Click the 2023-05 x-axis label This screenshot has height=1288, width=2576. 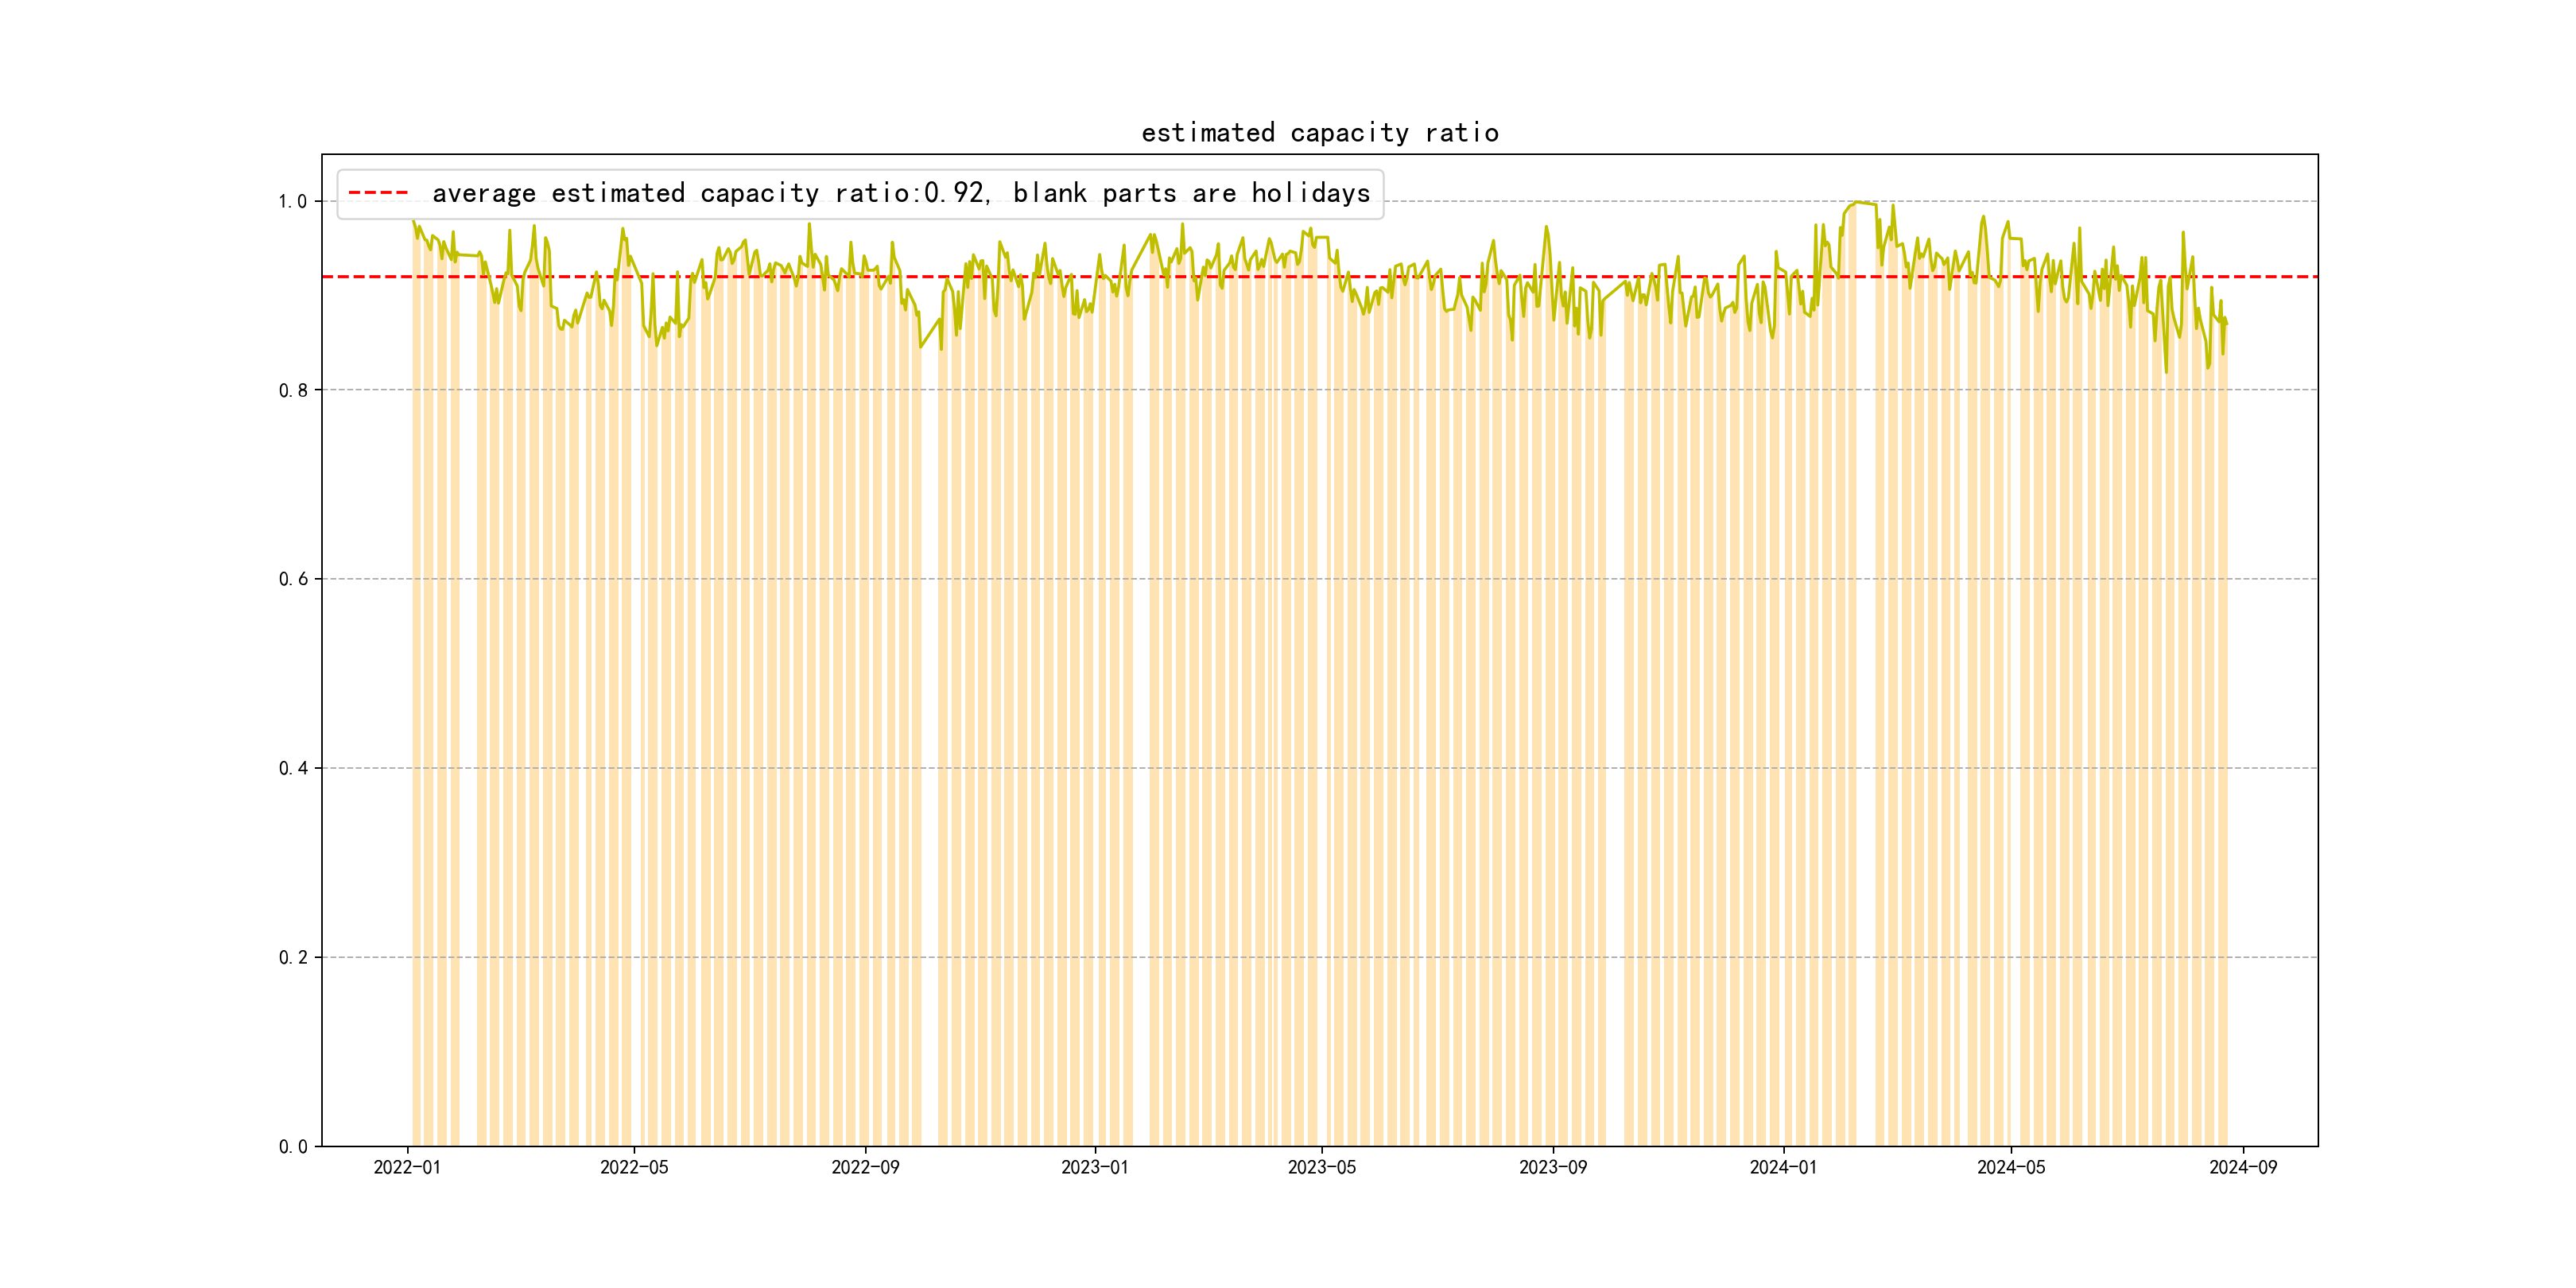pyautogui.click(x=1321, y=1167)
